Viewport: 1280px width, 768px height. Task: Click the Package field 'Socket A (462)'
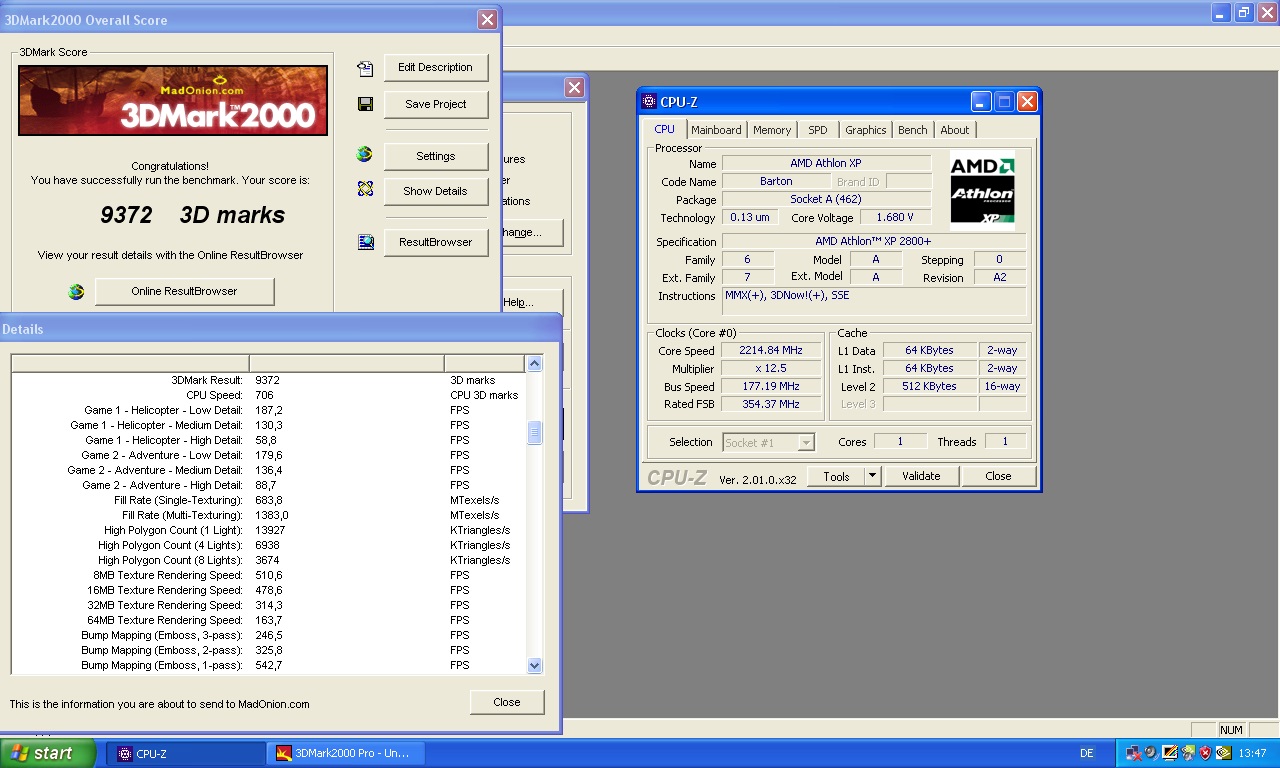click(826, 199)
